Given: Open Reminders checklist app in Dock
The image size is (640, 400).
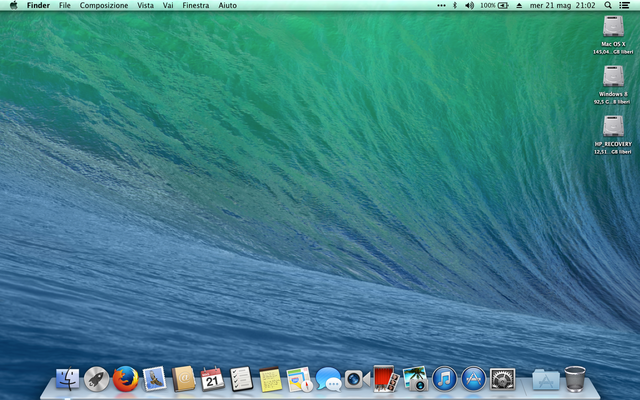Looking at the screenshot, I should point(241,379).
